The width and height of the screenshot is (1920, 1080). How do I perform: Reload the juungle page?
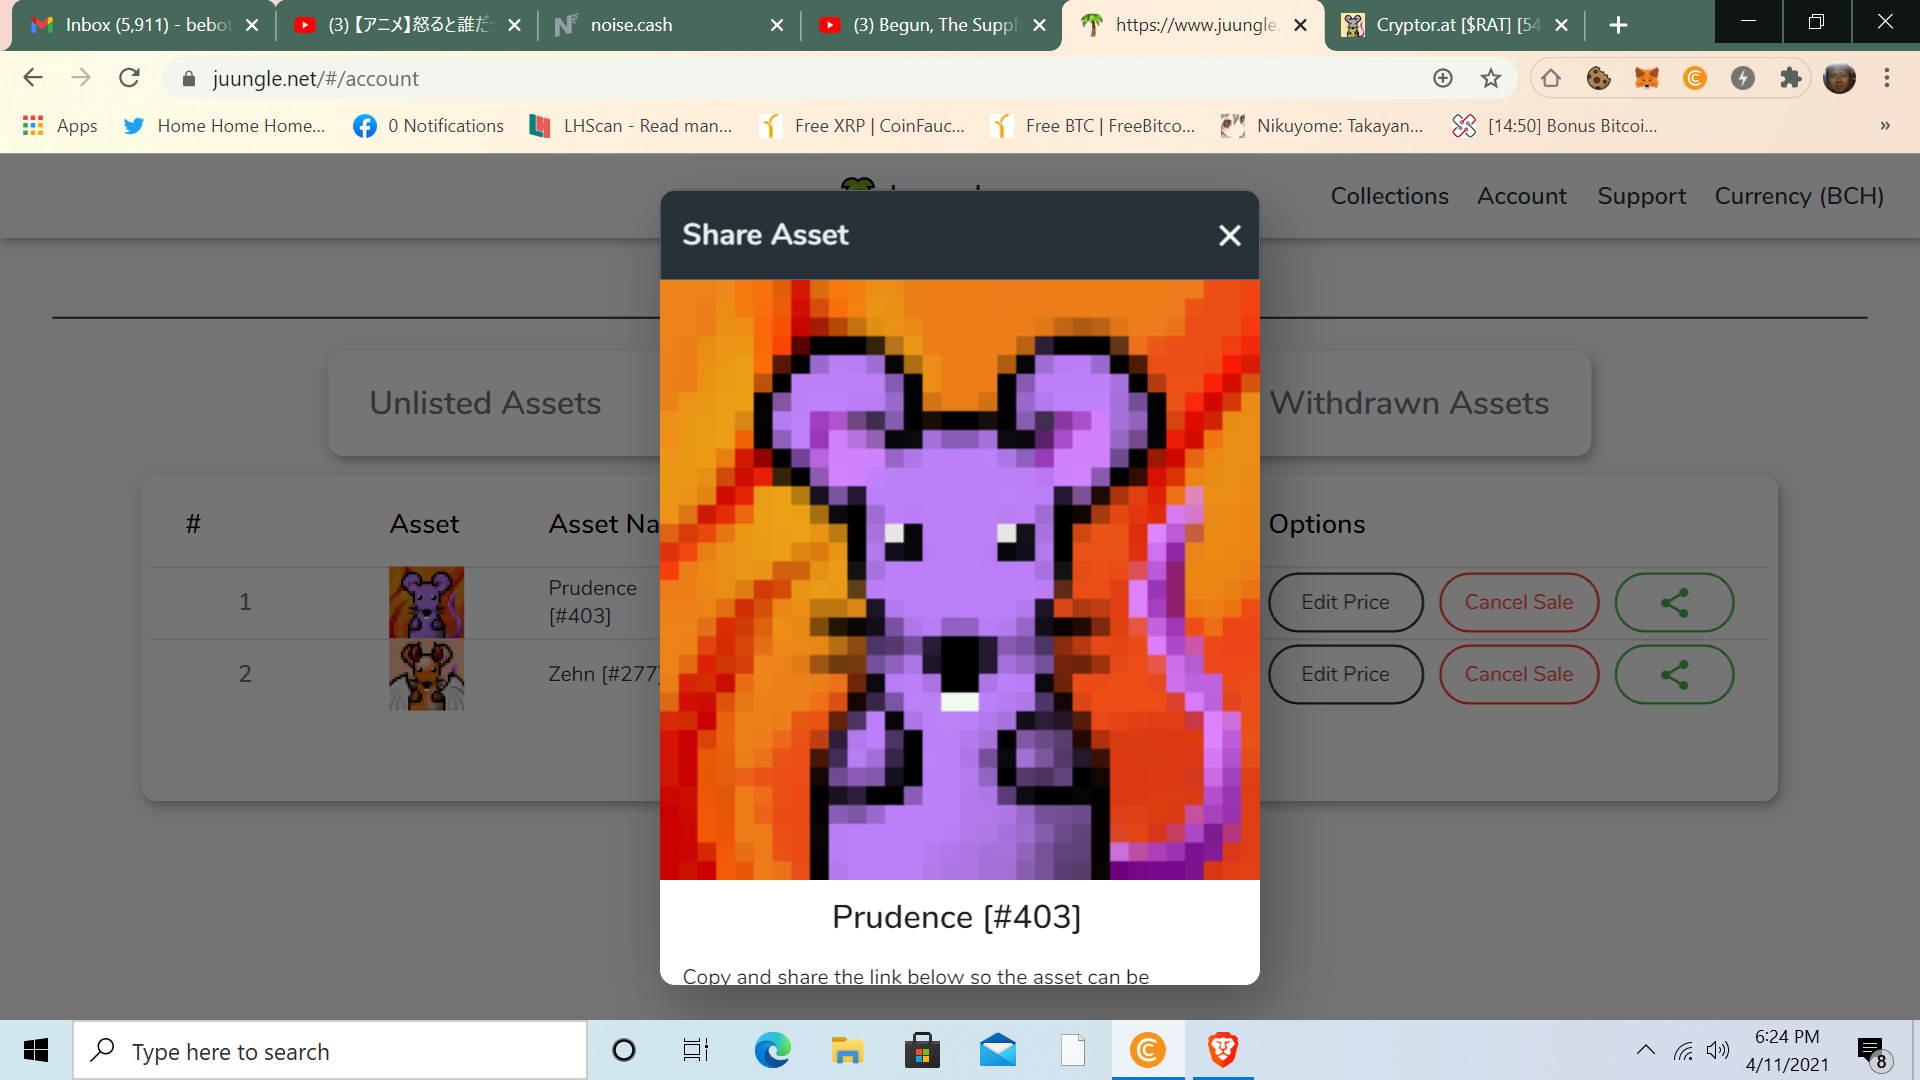(129, 78)
